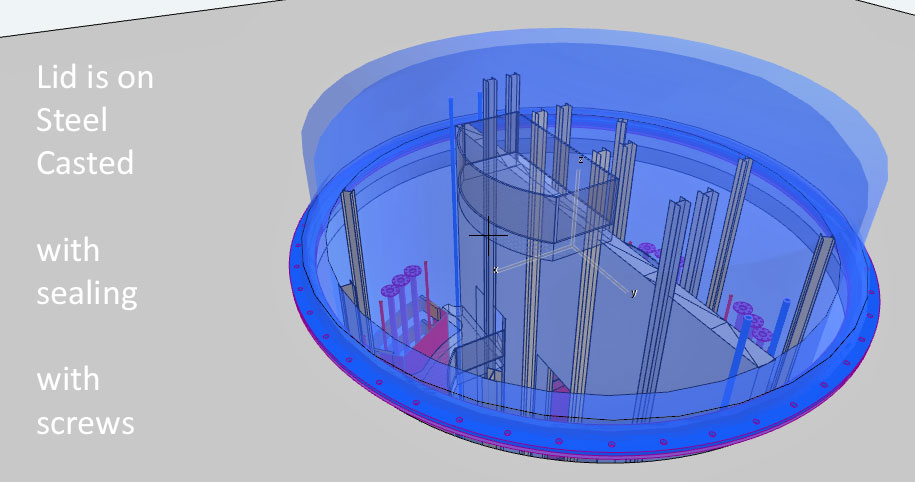Select the "sealing" caption text

87,293
